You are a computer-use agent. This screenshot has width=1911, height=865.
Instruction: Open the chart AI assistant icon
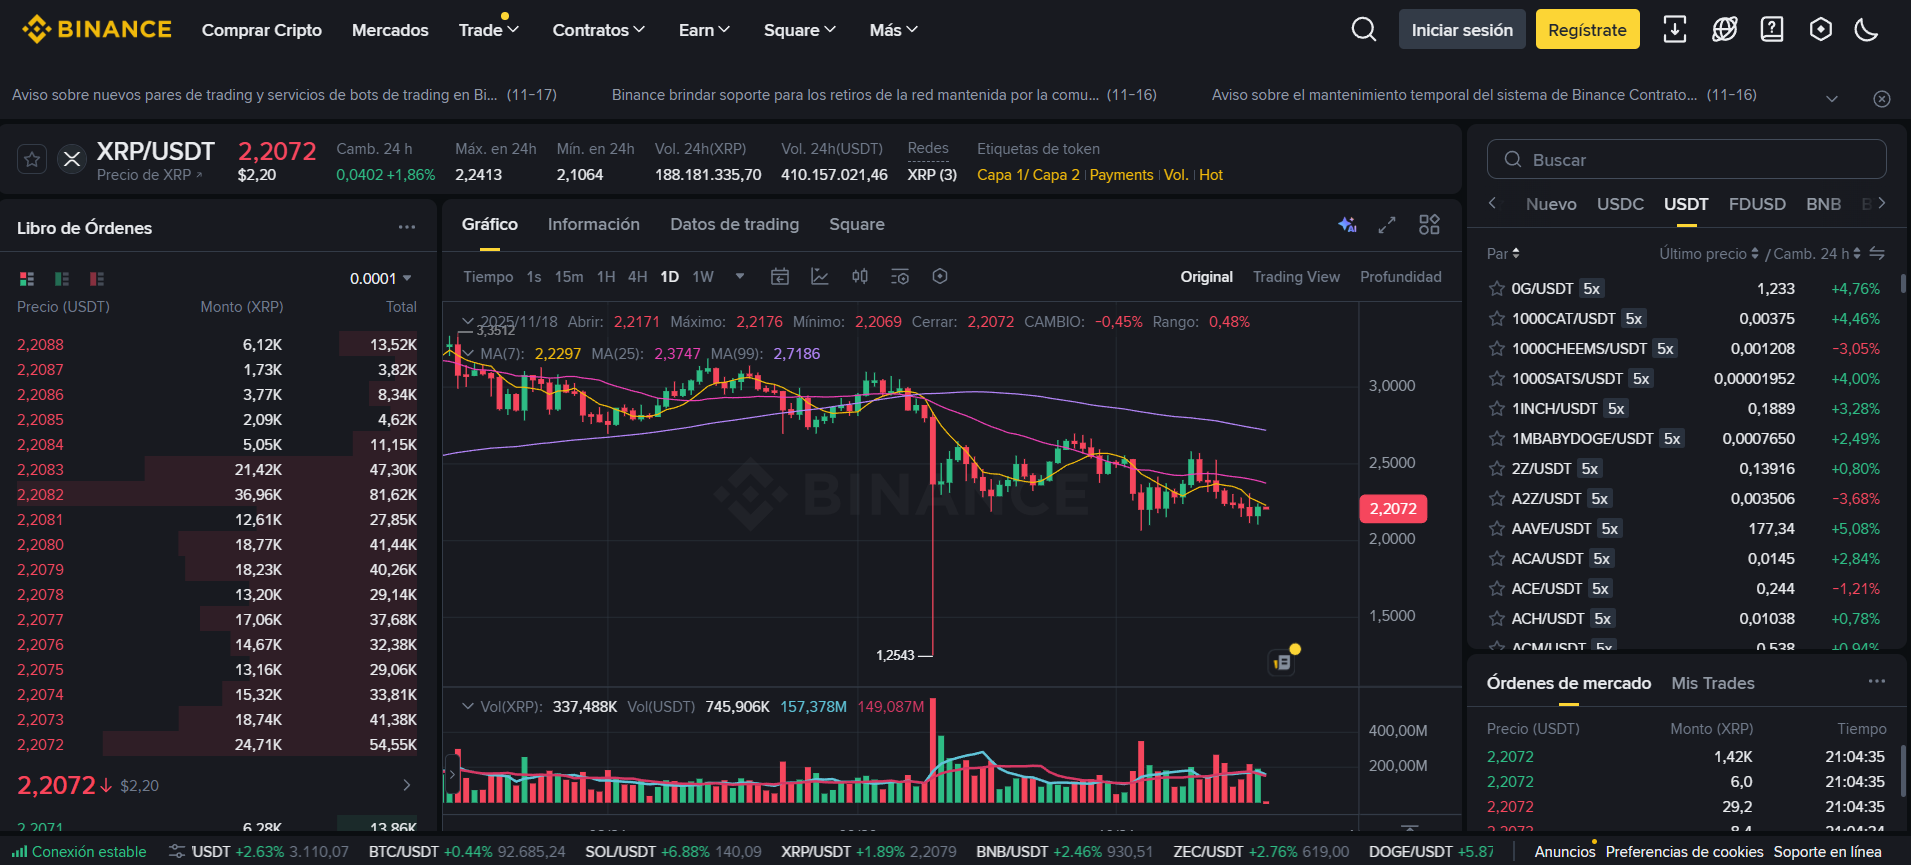[1347, 225]
